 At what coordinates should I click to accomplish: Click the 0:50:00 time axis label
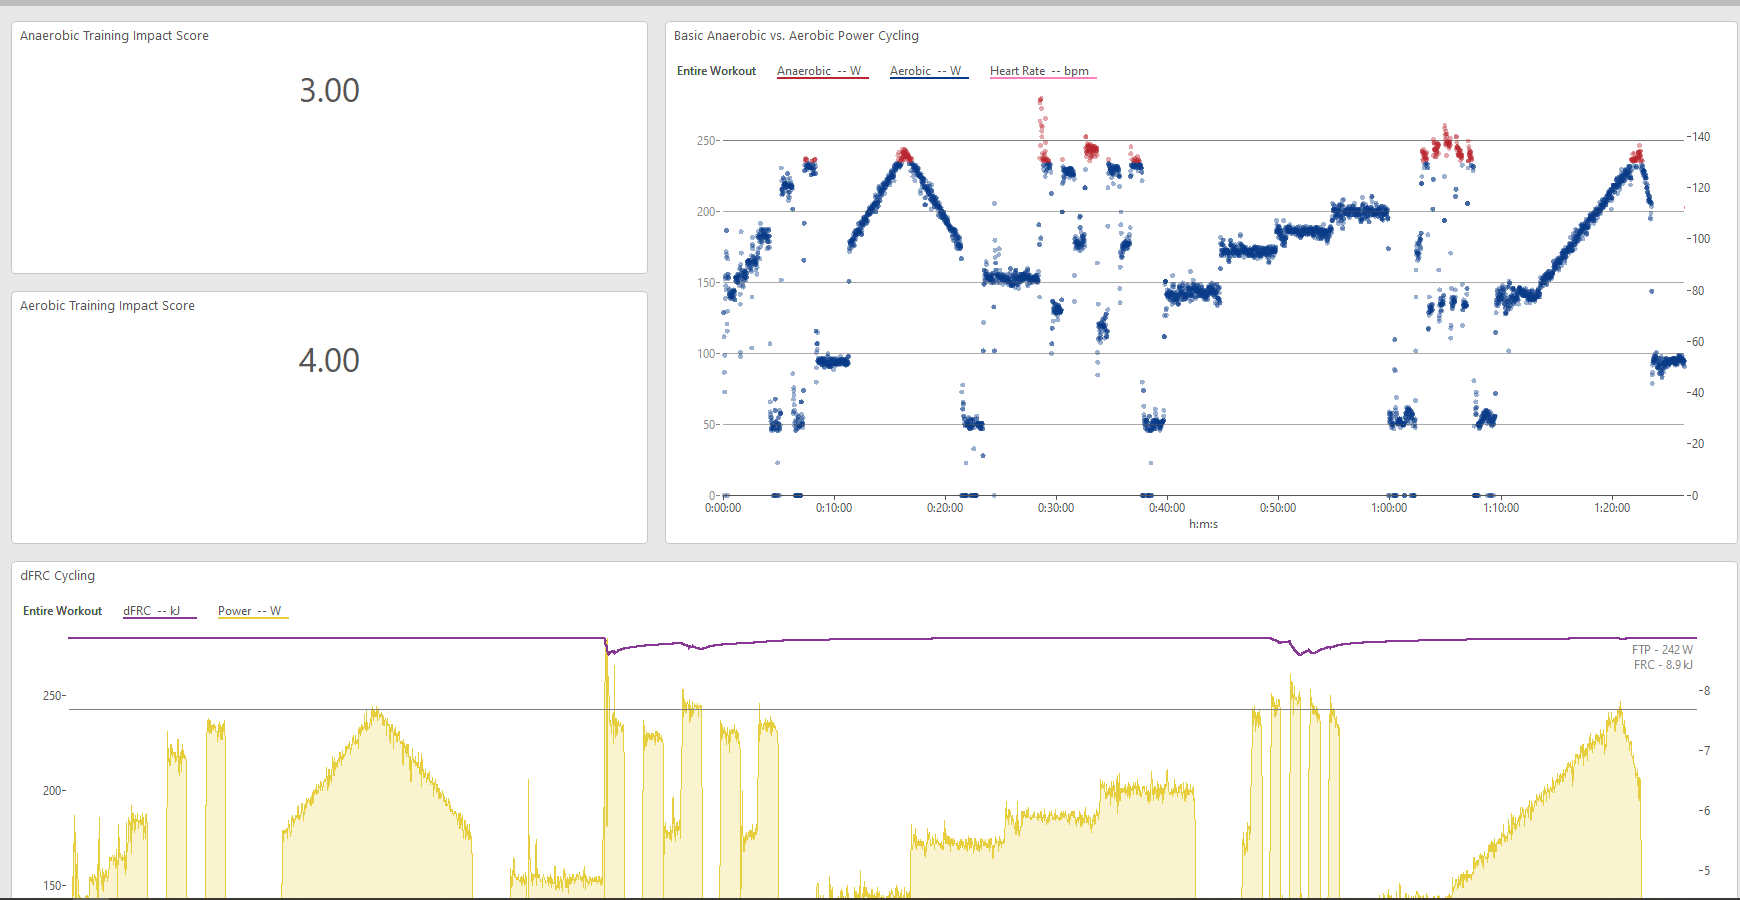(1278, 508)
